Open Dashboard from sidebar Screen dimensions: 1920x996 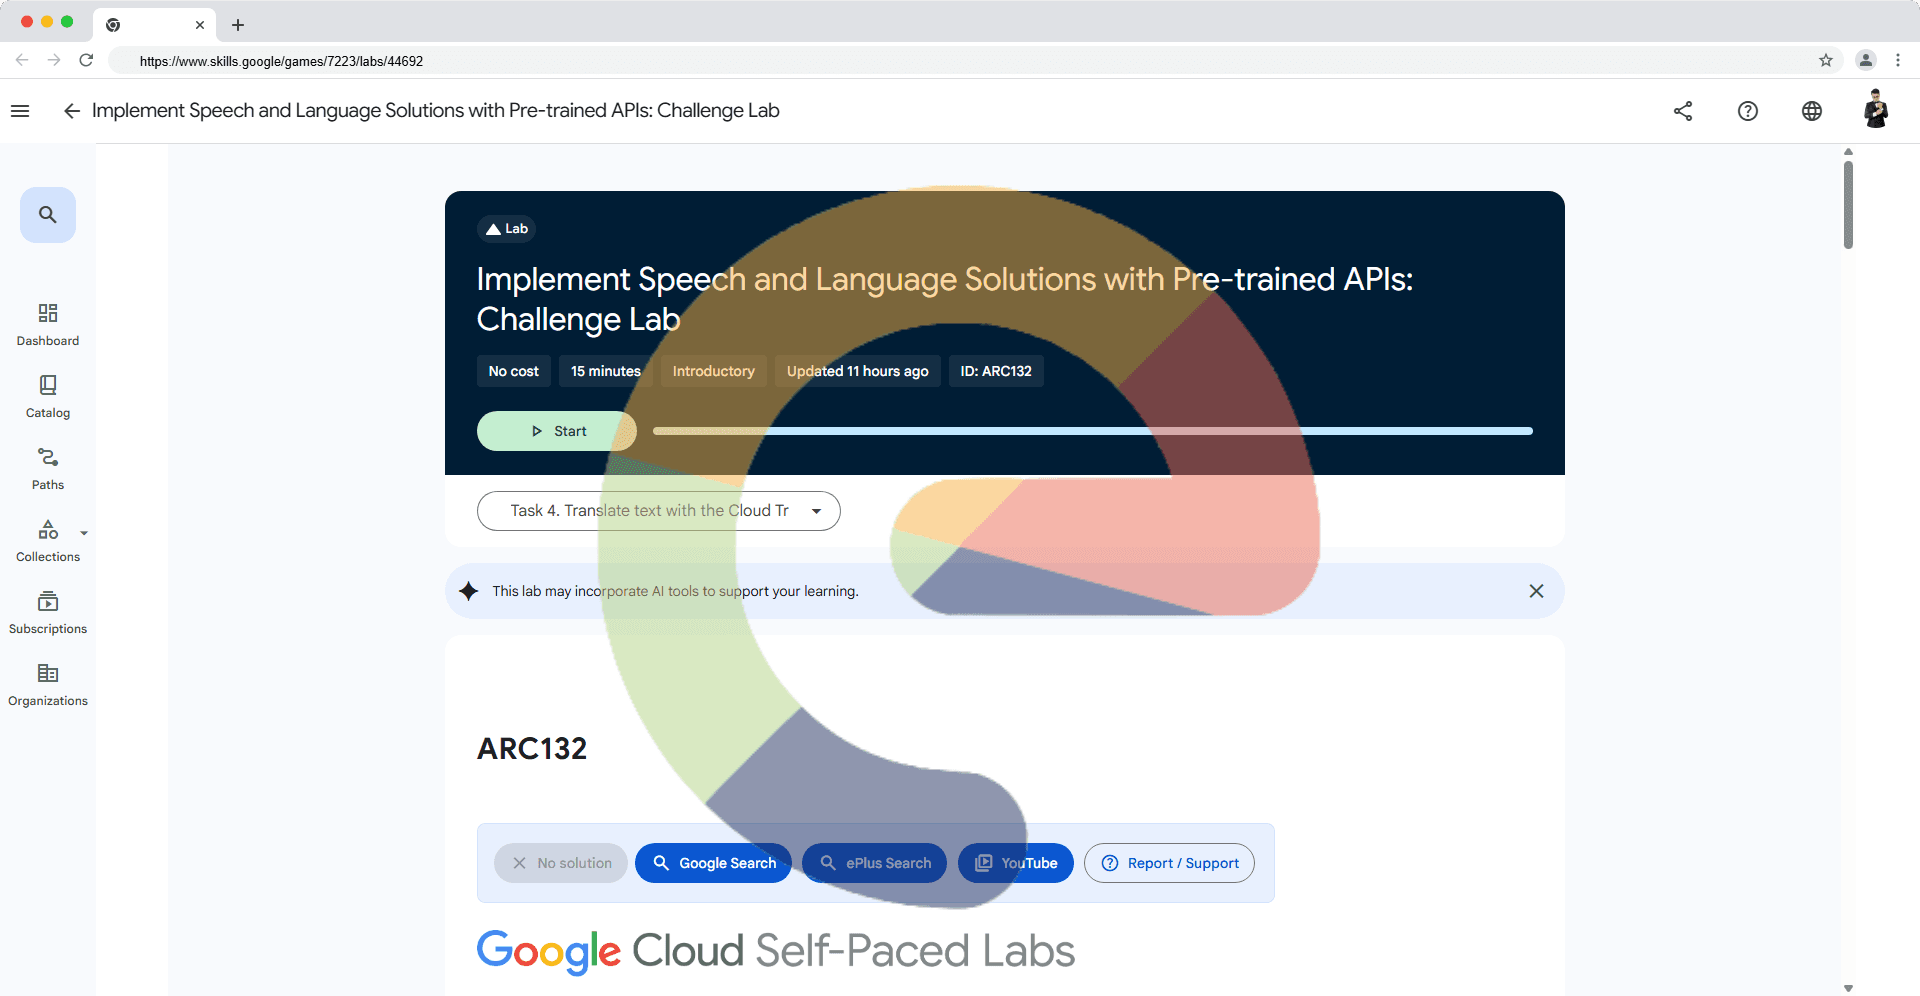point(48,325)
